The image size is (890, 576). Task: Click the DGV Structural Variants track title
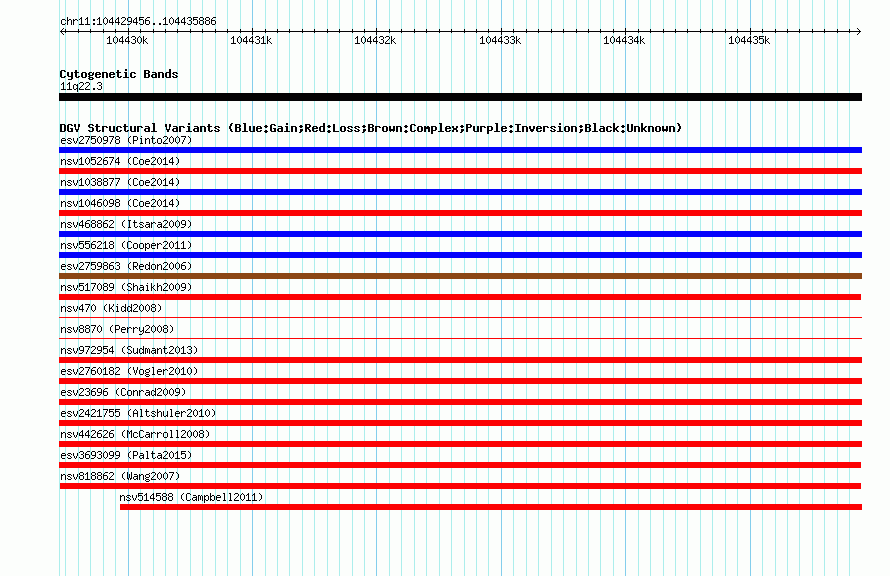370,128
